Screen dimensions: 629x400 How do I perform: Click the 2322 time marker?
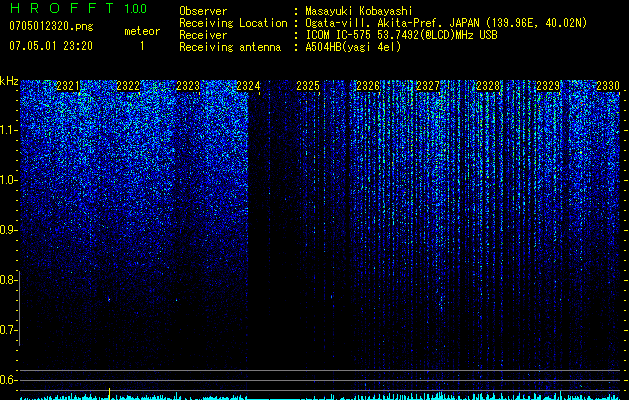coord(128,86)
